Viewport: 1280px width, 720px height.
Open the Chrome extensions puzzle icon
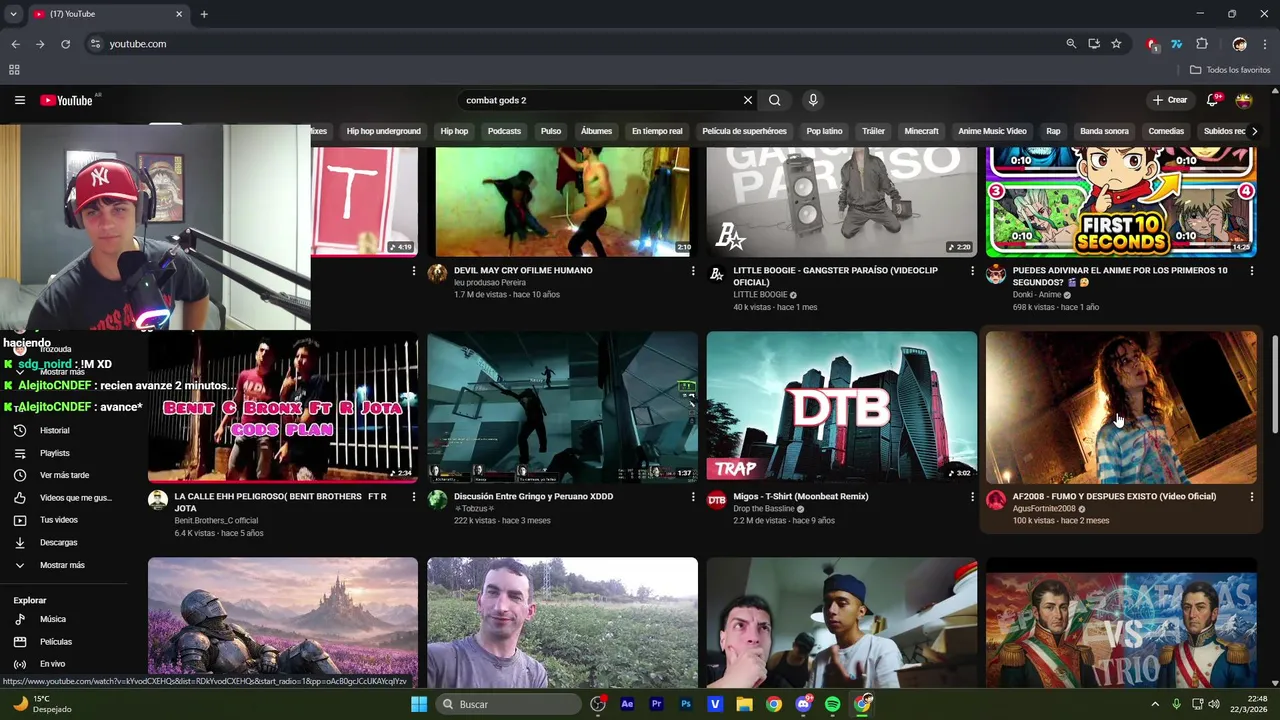1202,44
